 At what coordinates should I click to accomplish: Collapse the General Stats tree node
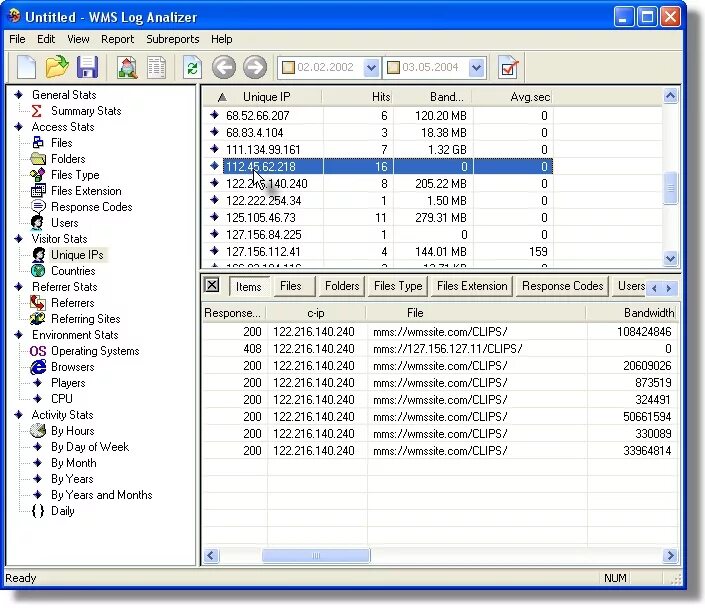19,95
